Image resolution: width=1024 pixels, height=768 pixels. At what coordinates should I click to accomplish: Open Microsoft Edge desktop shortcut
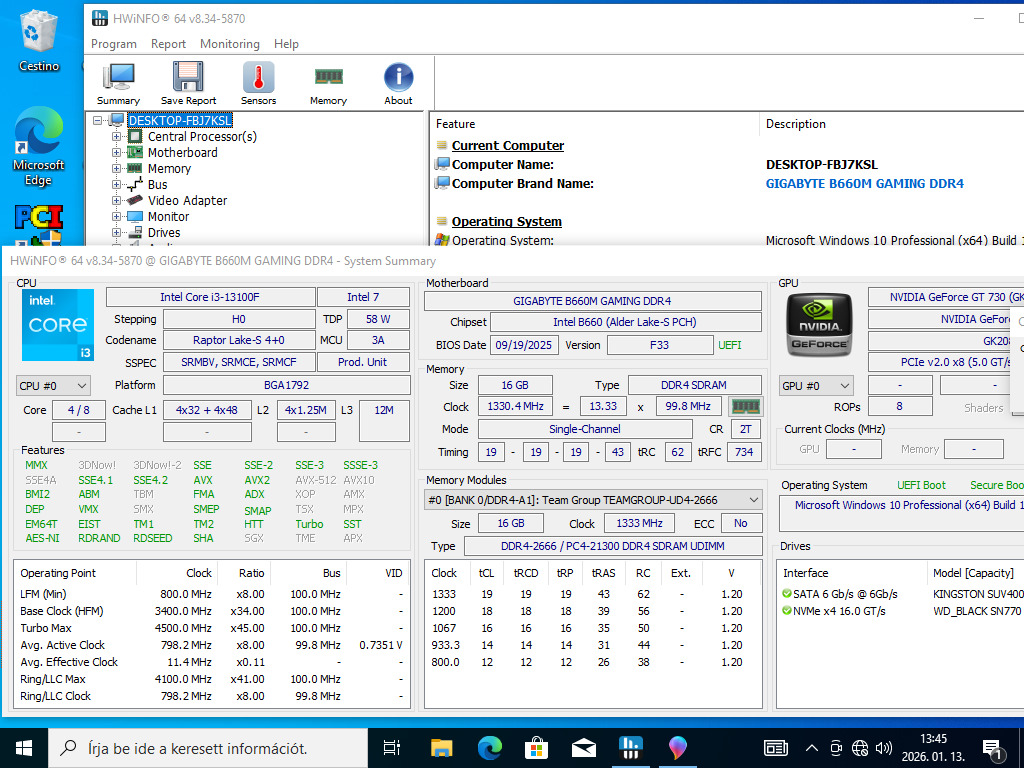39,148
